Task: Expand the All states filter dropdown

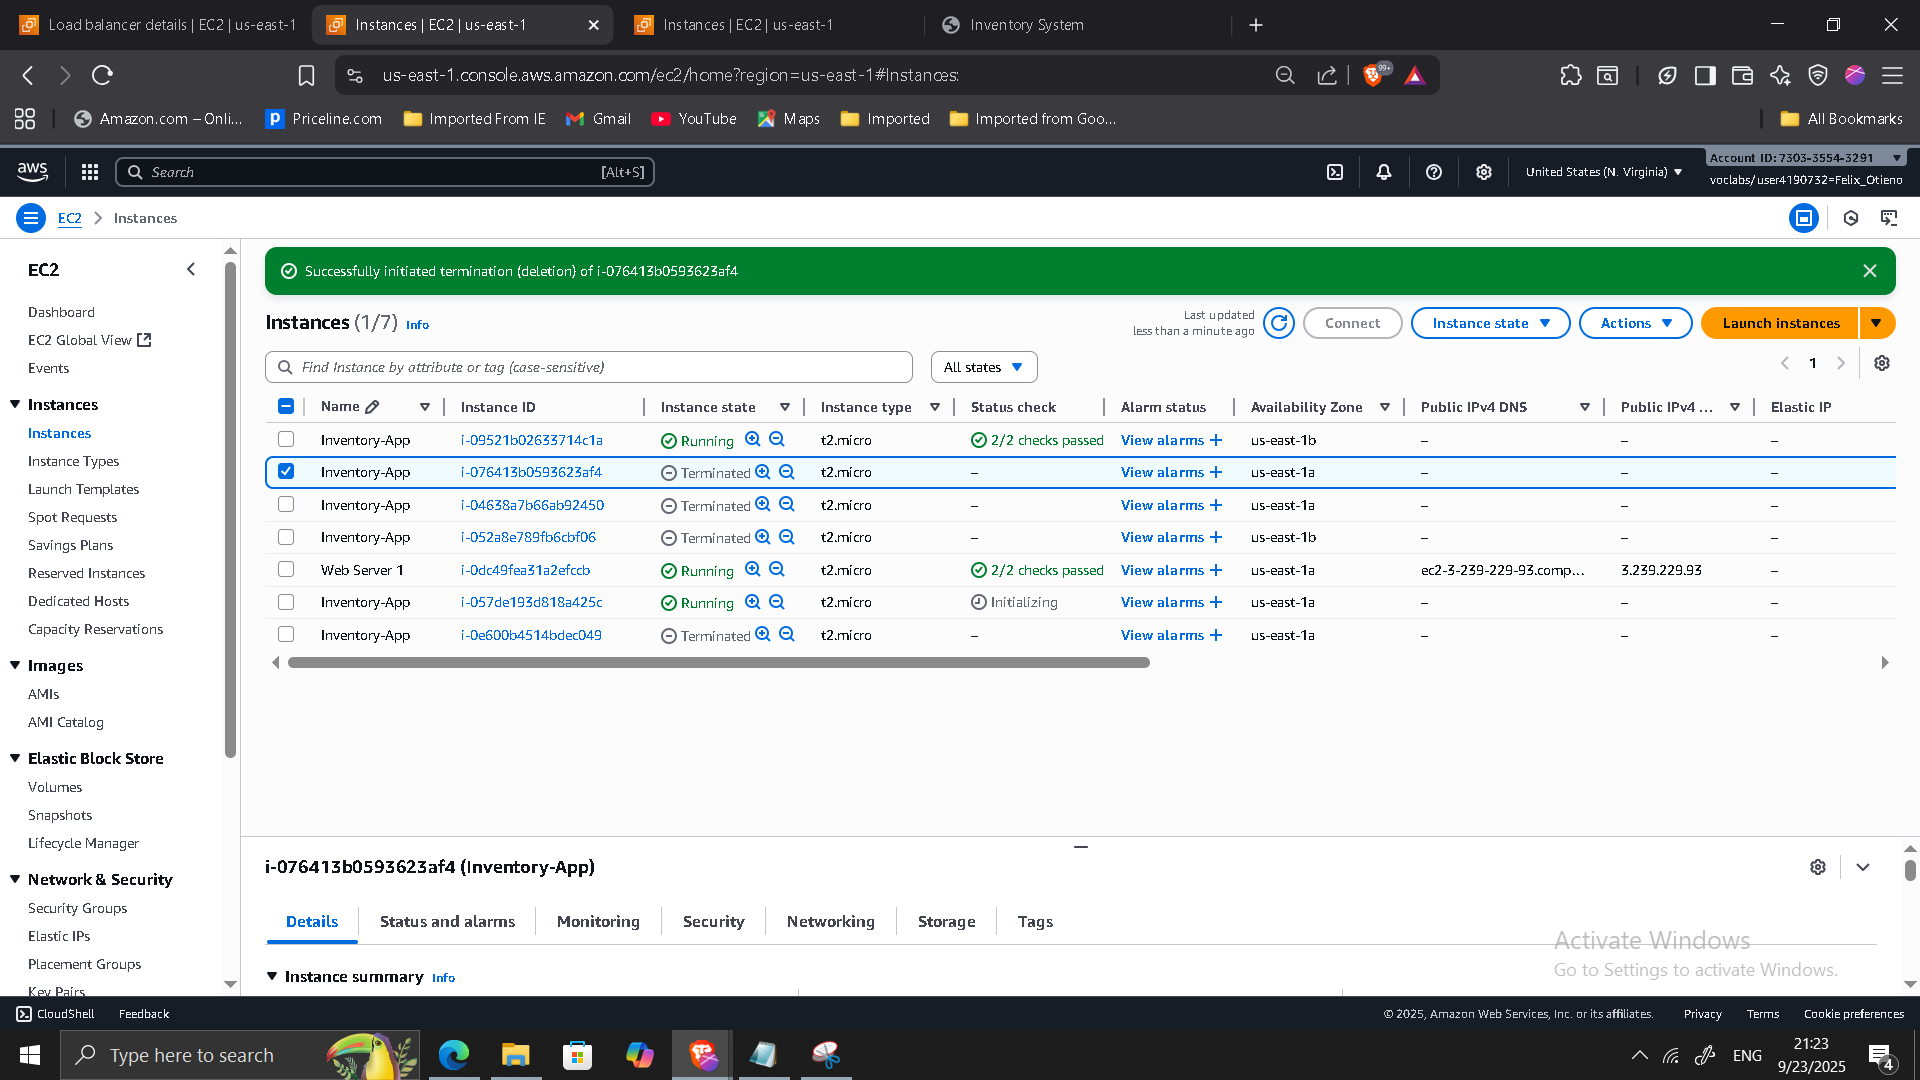Action: point(983,367)
